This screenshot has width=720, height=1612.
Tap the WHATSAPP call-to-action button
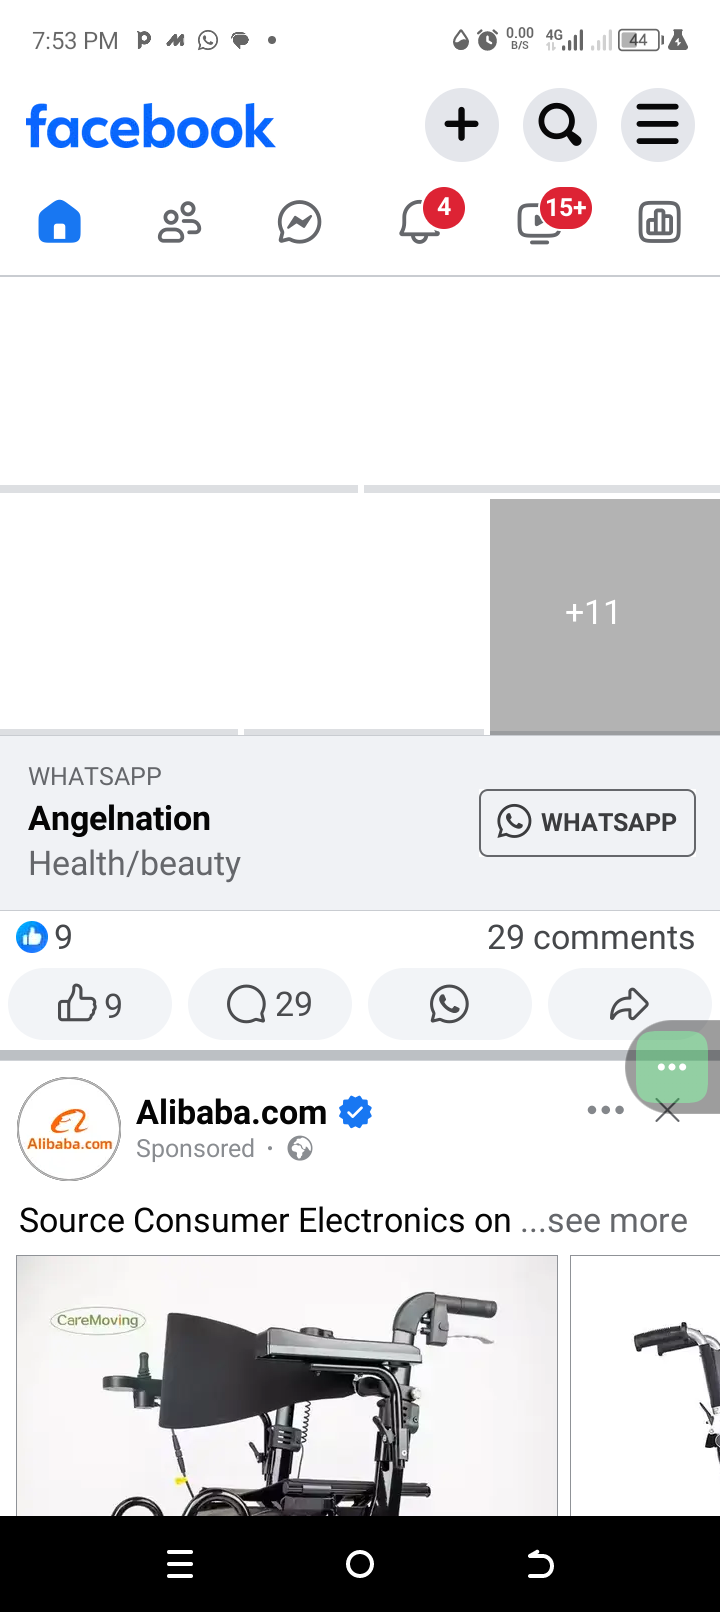(587, 823)
